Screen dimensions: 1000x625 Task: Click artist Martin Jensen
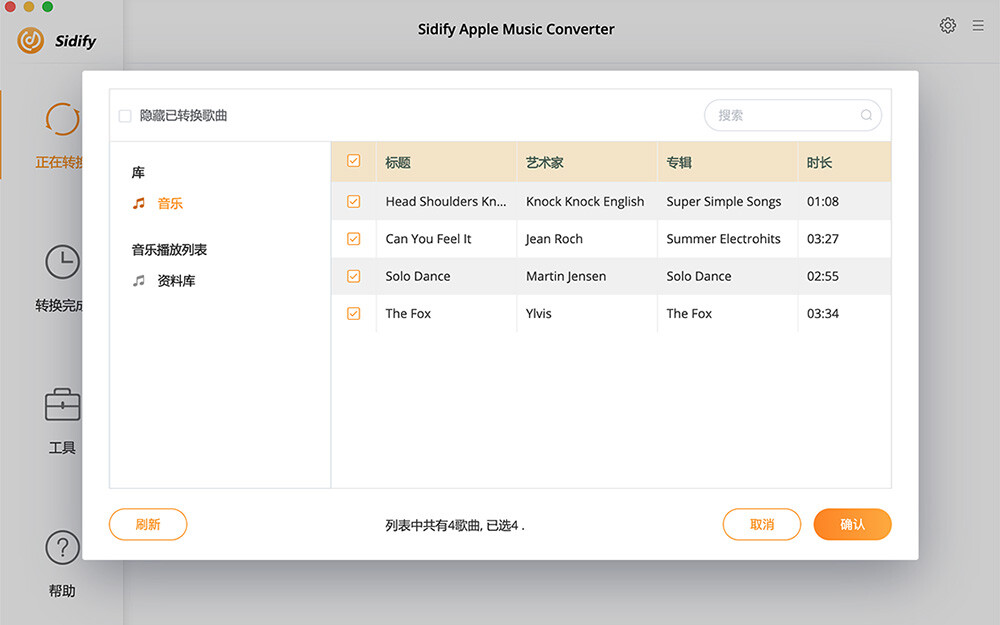pyautogui.click(x=566, y=276)
